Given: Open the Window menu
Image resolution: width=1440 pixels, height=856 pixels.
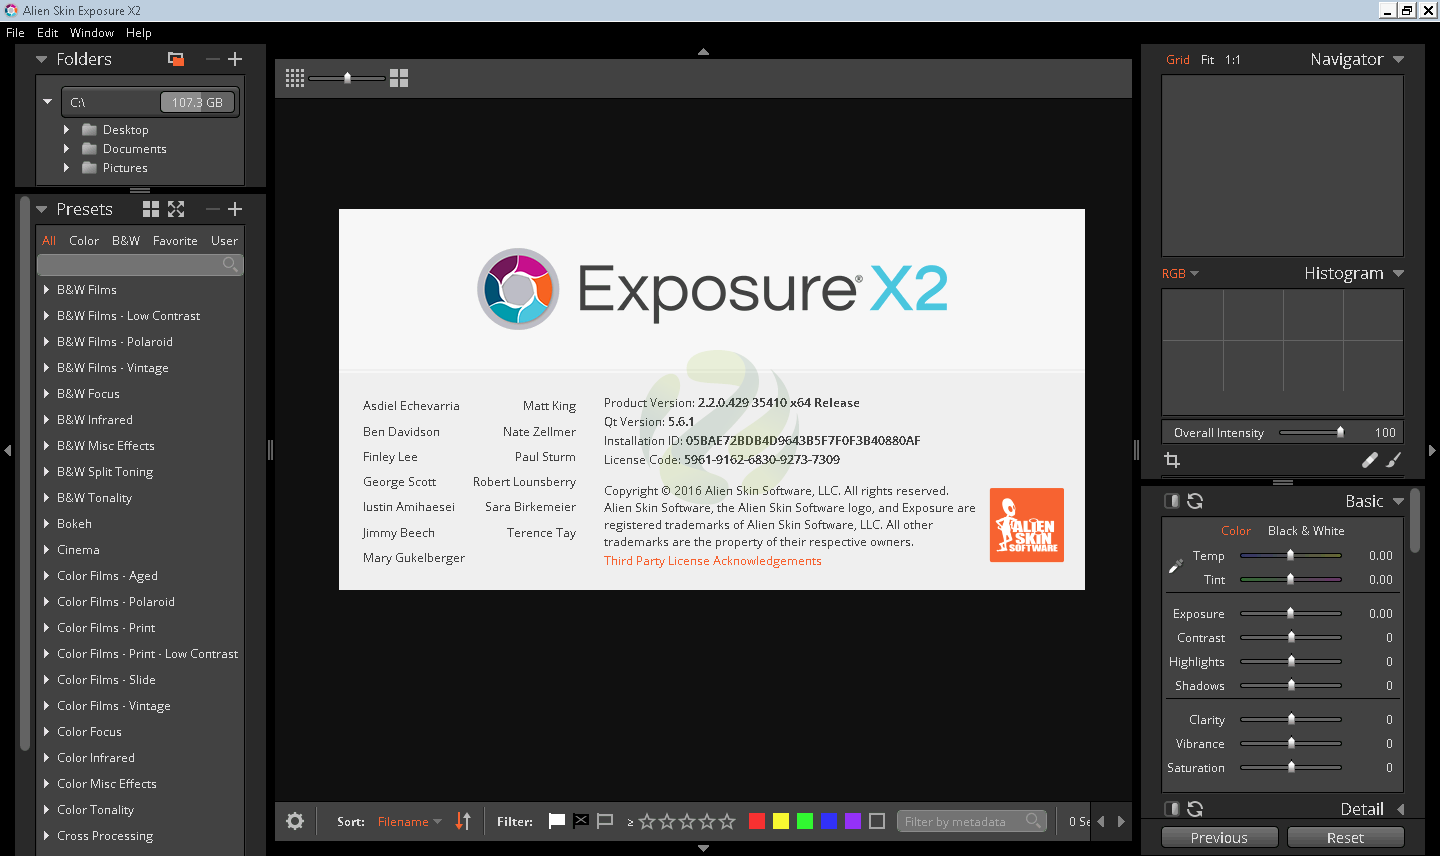Looking at the screenshot, I should (92, 33).
